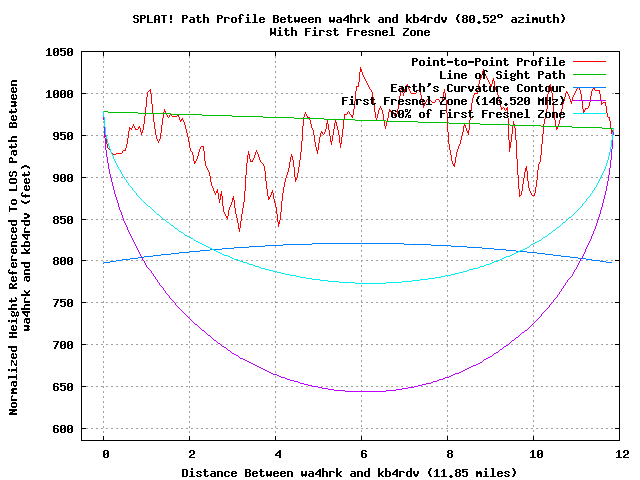Click the legend label 'Earth's Curvature Contour'
The height and width of the screenshot is (480, 640).
click(x=478, y=88)
